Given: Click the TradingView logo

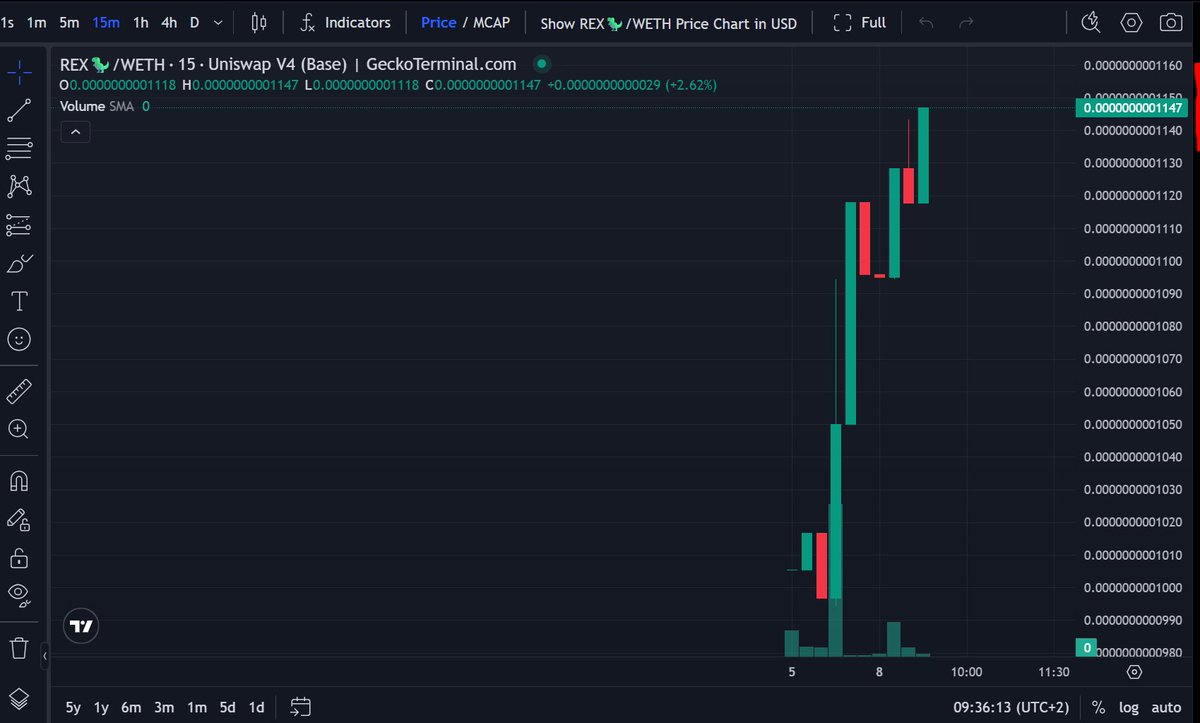Looking at the screenshot, I should click(x=83, y=627).
